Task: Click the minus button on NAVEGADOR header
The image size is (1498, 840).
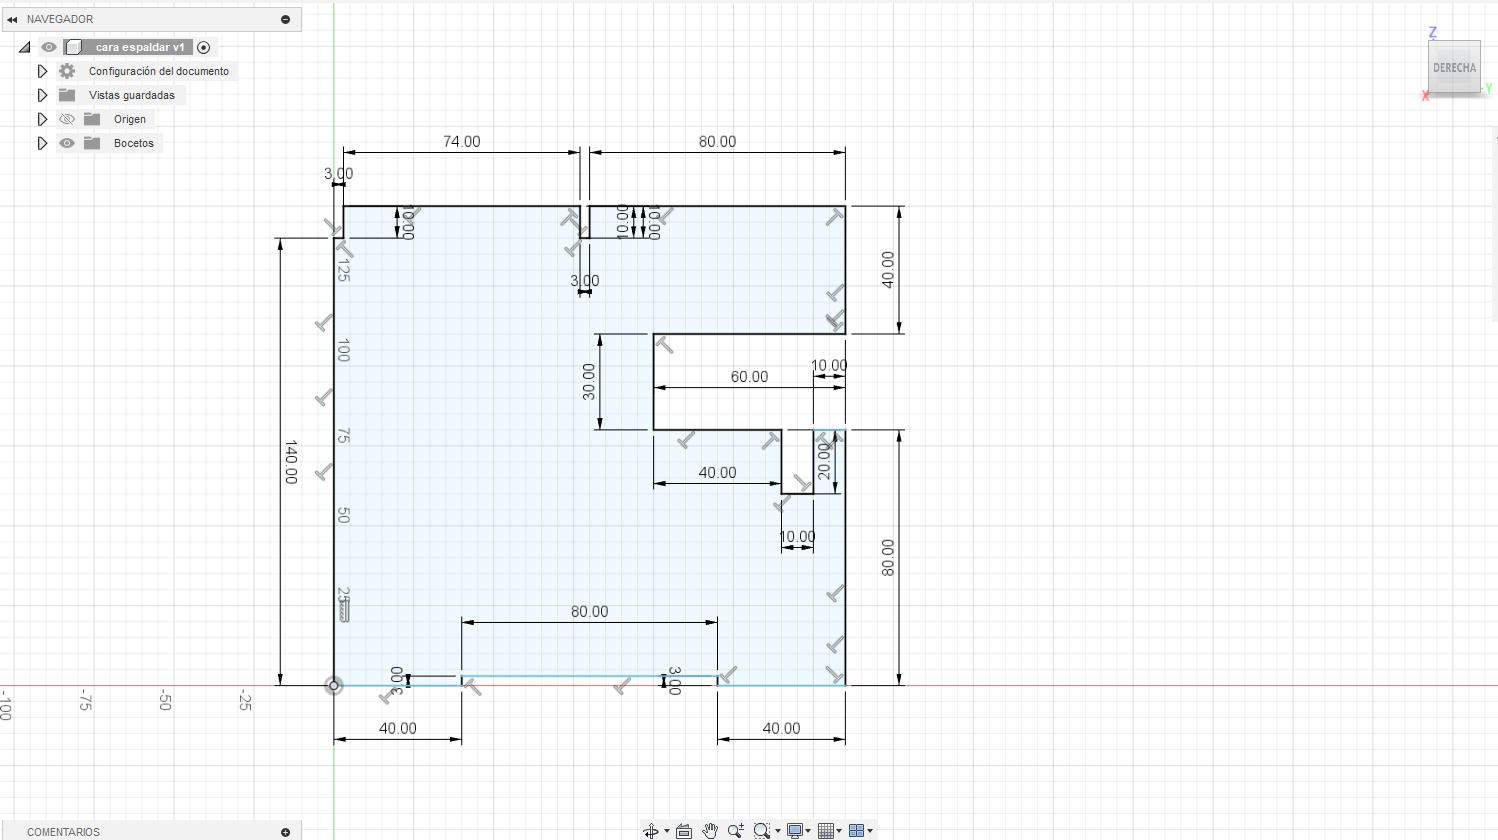Action: point(285,19)
